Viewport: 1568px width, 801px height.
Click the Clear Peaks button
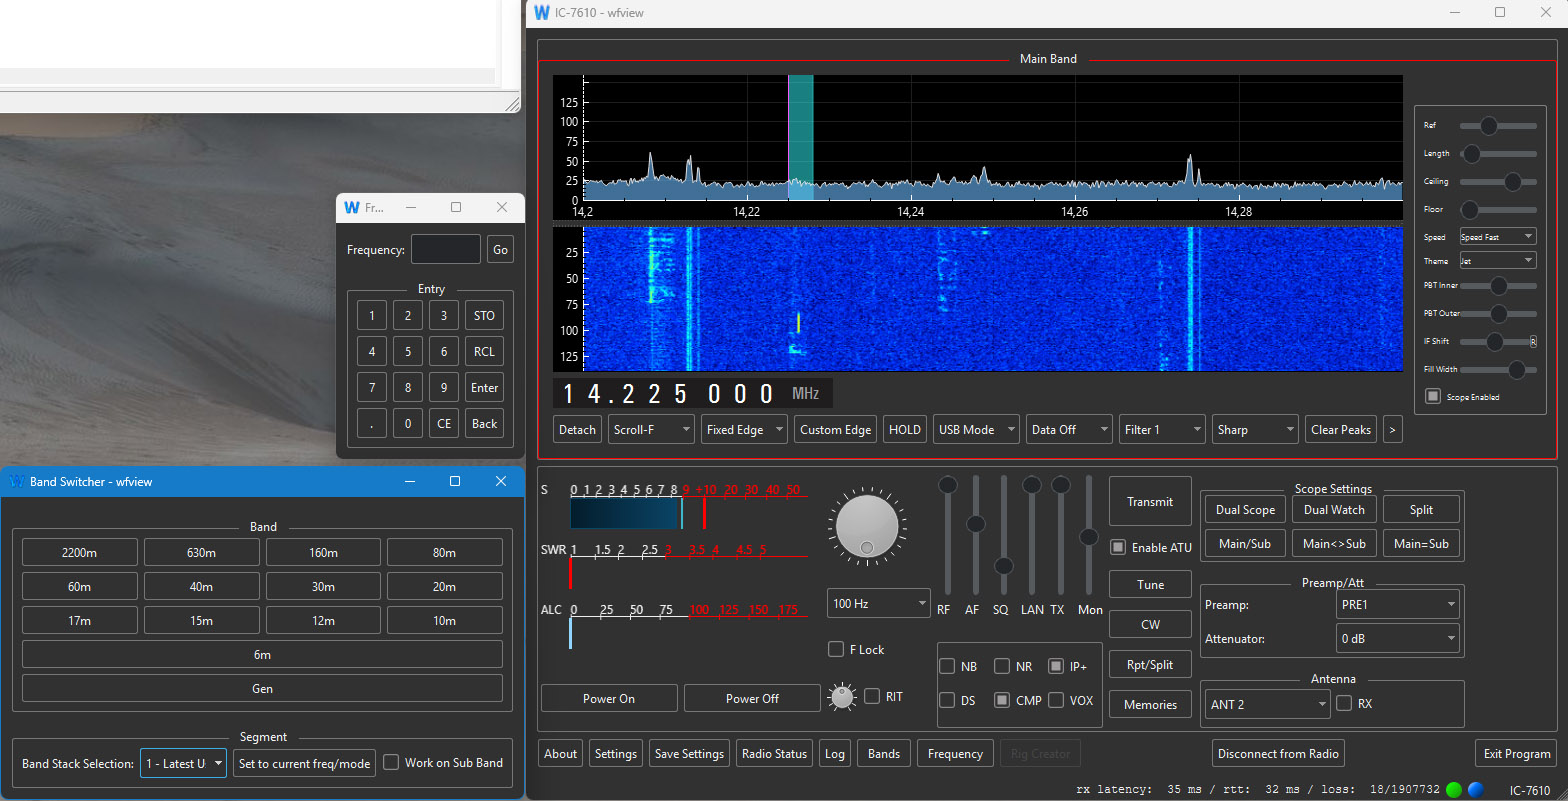pos(1340,430)
